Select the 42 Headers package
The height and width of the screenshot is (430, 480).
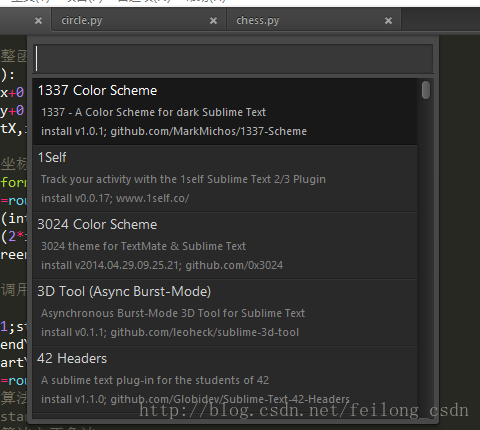(225, 379)
